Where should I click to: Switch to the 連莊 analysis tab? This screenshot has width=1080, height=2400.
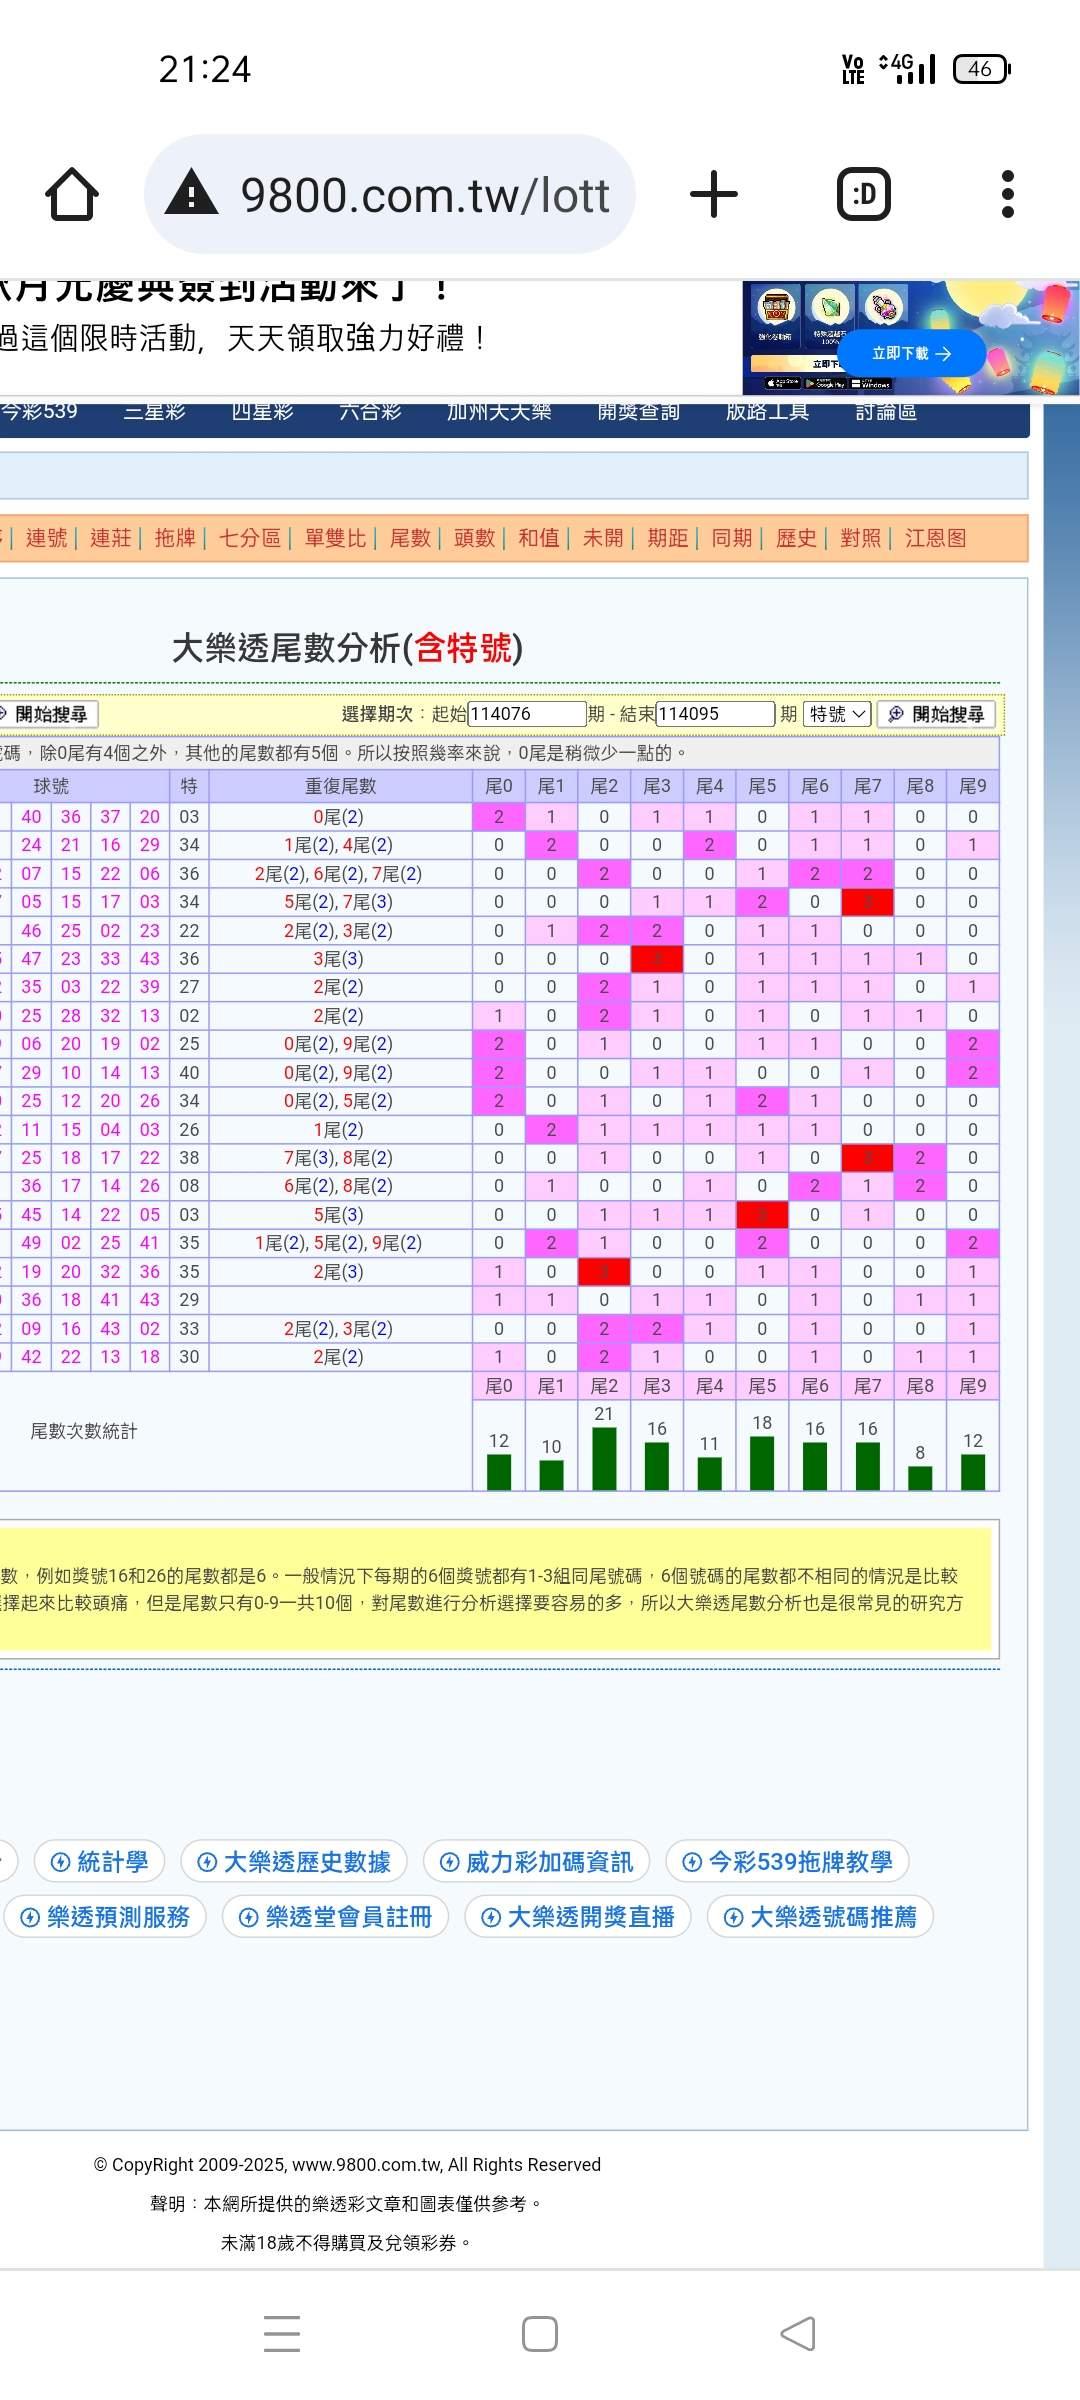[110, 538]
